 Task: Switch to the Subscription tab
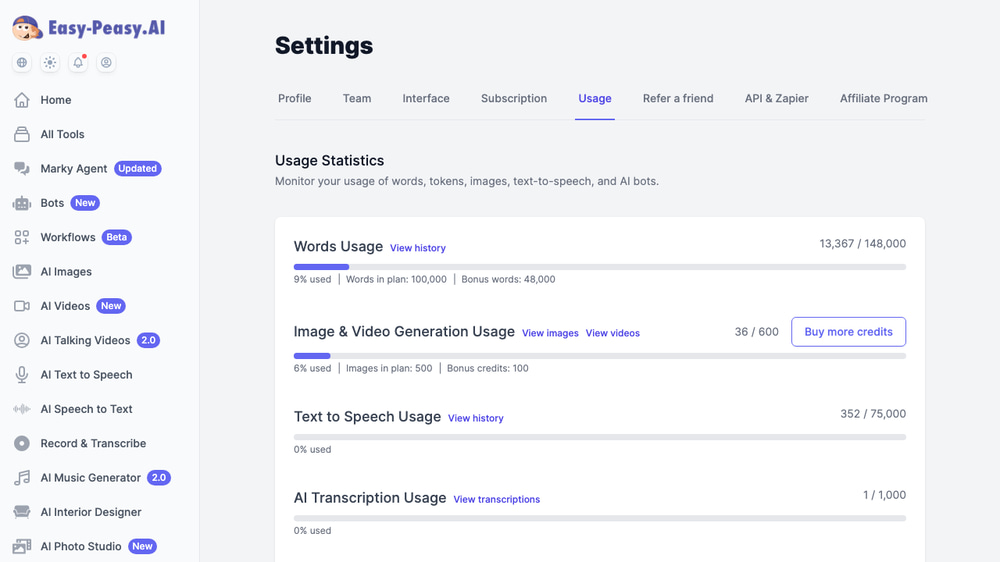(x=514, y=98)
